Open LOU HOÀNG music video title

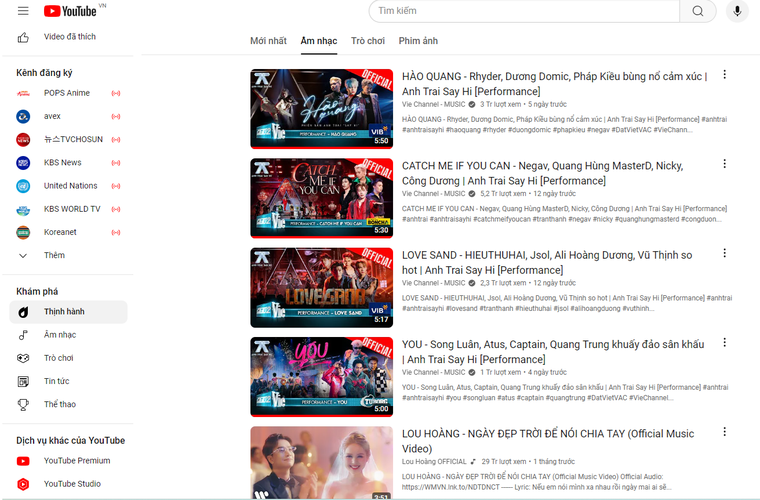click(x=548, y=441)
